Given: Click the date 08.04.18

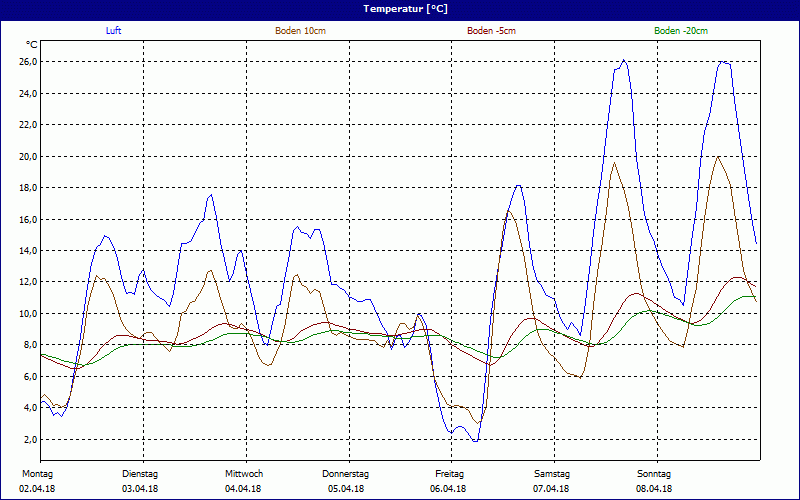Looking at the screenshot, I should point(654,489).
